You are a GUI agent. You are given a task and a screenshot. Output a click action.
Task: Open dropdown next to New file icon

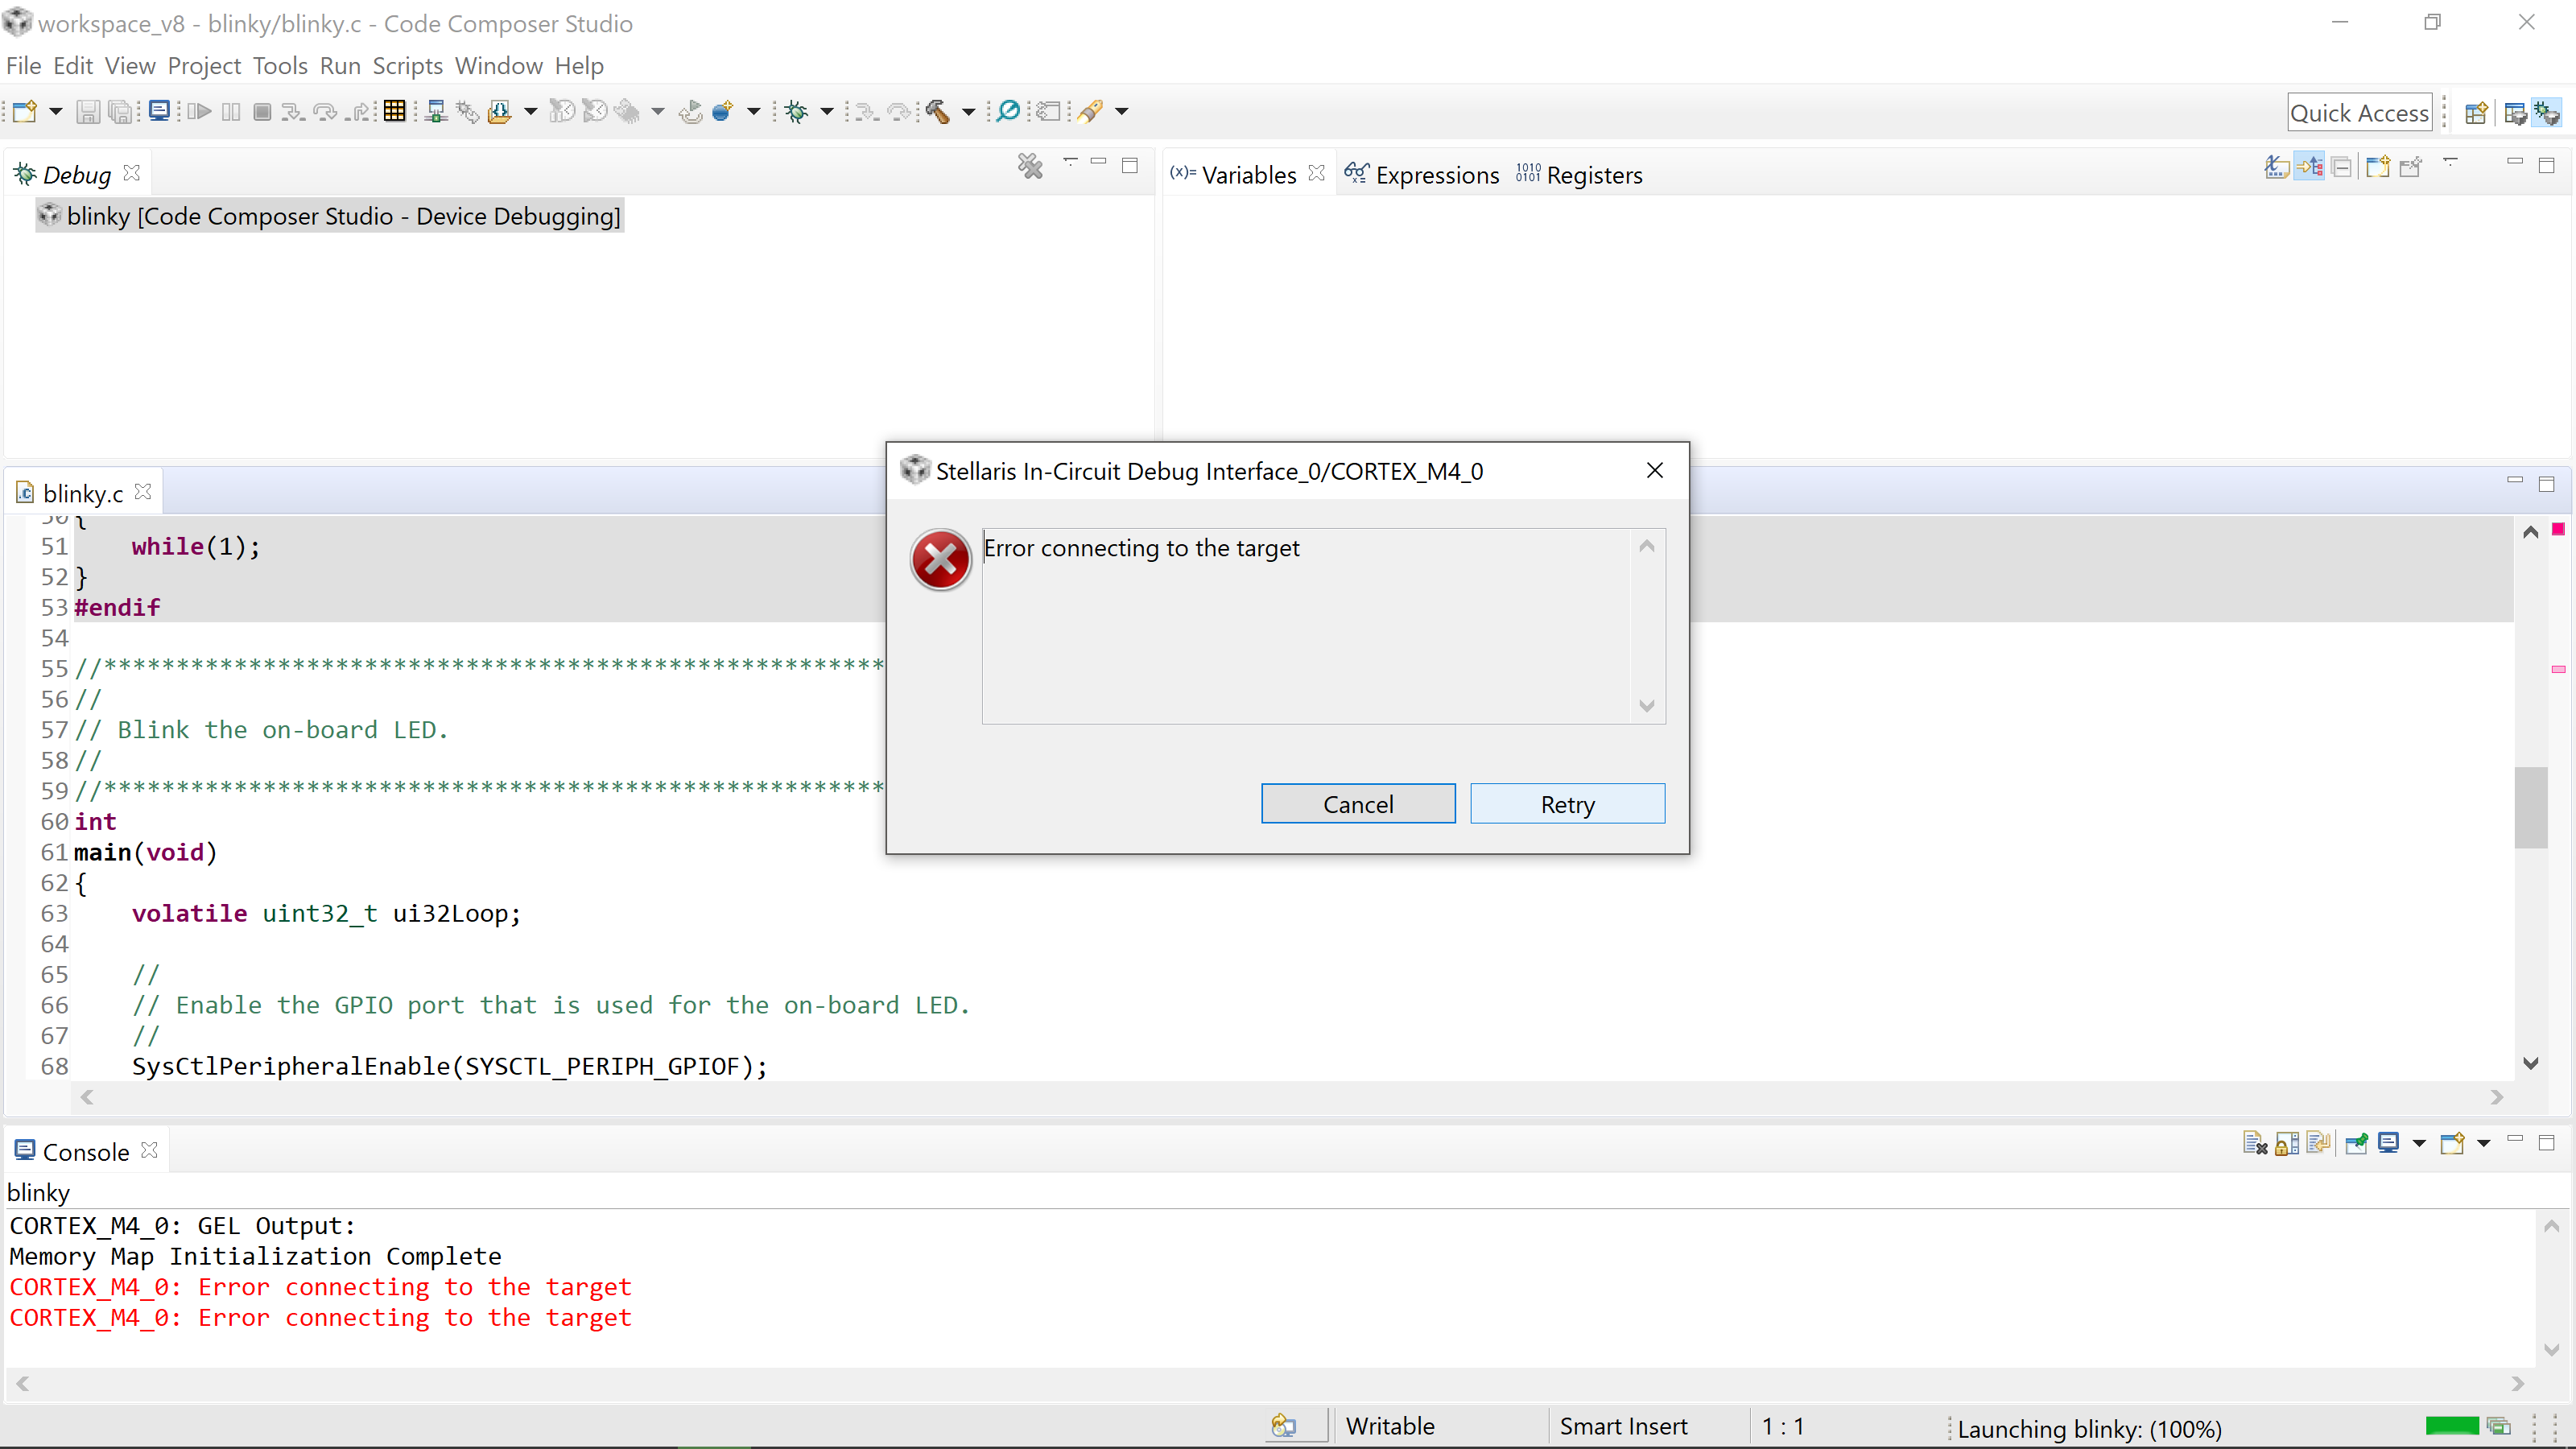56,111
